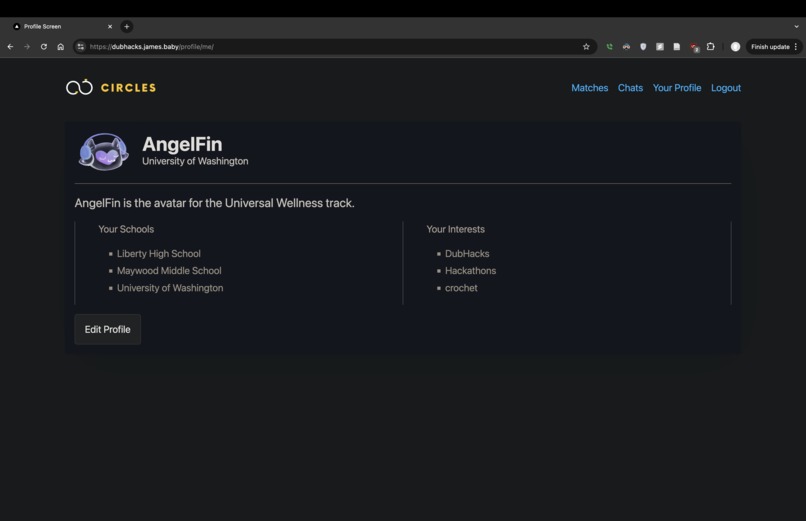Click the Circles logo
This screenshot has width=806, height=521.
tap(111, 87)
